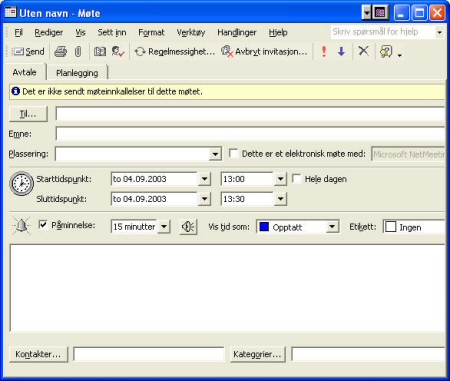Open the Verktøy menu
Screen dimensions: 450x381
[x=191, y=32]
